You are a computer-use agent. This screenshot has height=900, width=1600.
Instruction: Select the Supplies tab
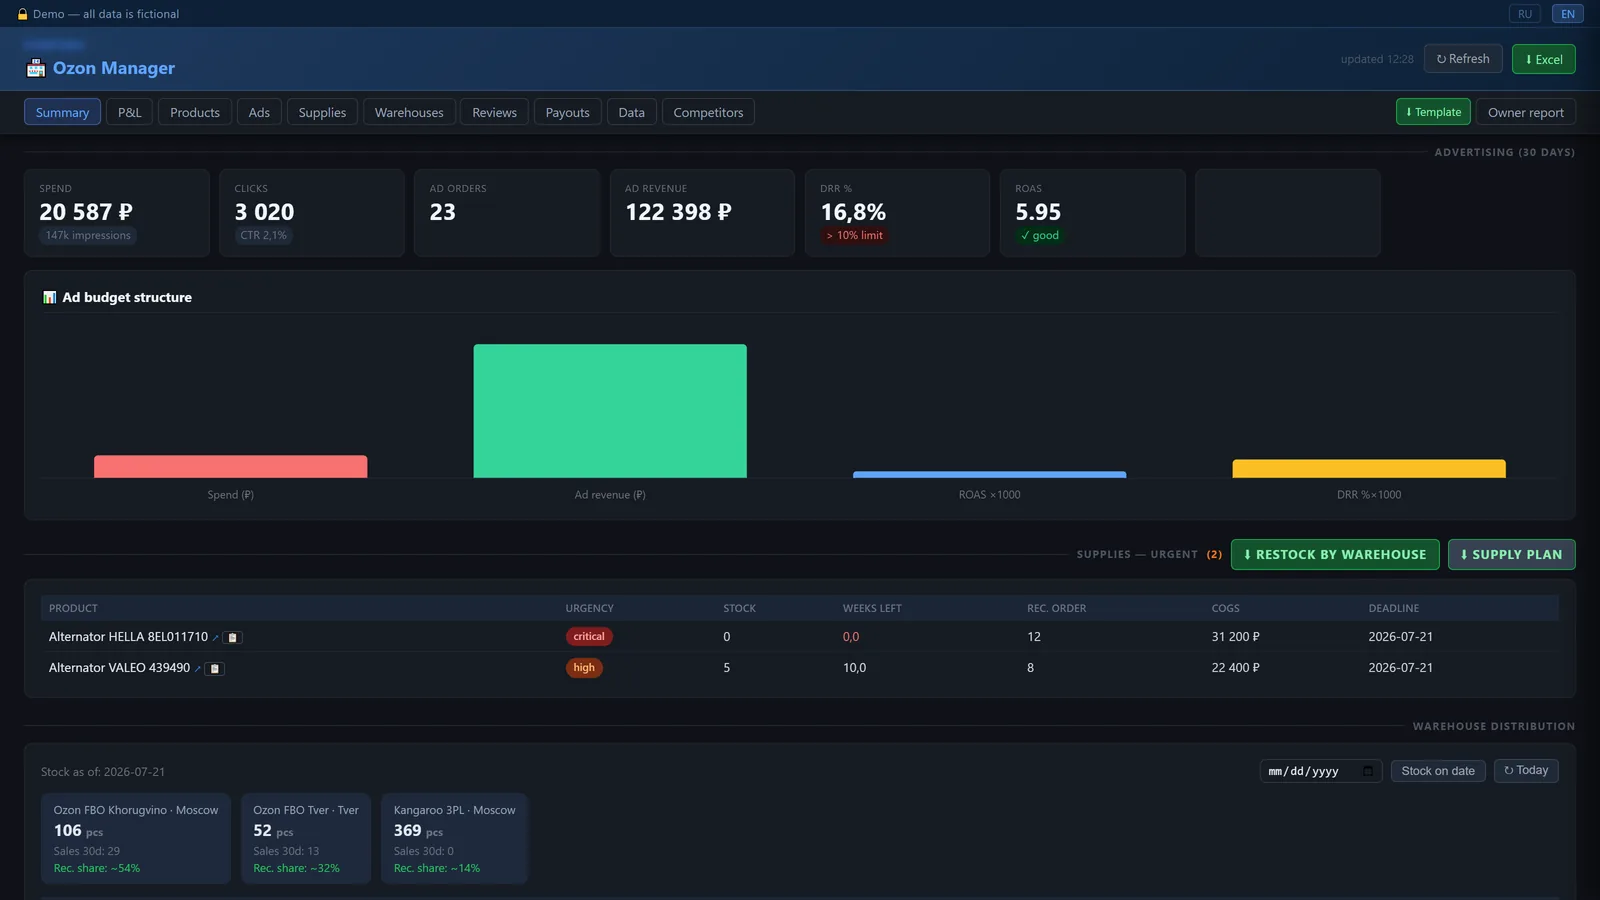point(322,112)
